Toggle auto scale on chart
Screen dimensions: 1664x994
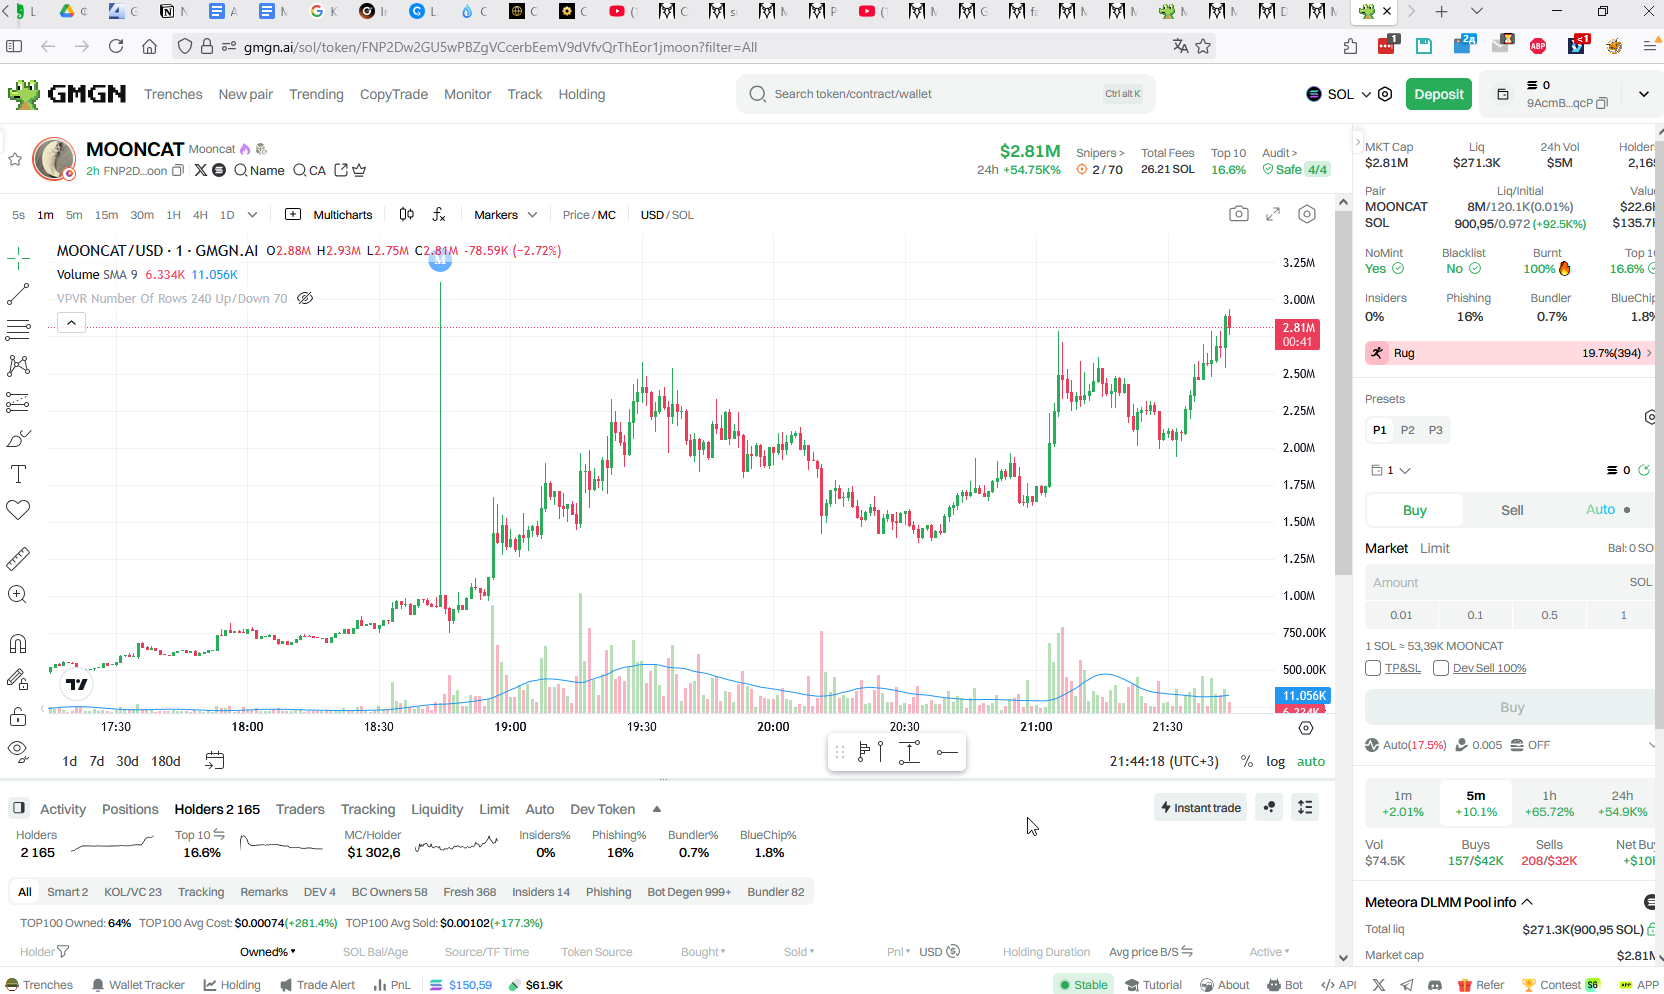(1311, 761)
